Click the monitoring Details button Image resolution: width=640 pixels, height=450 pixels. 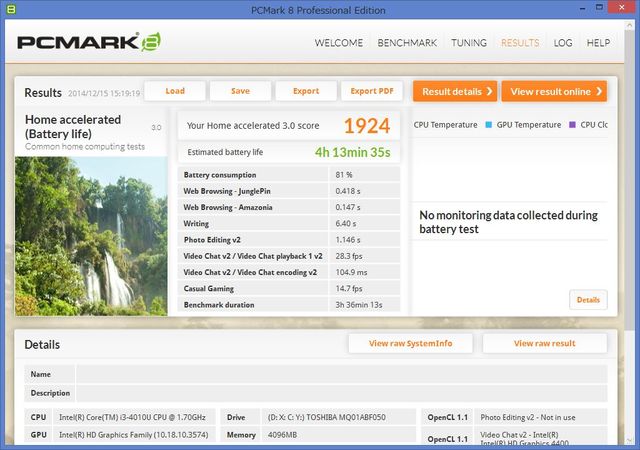pos(588,300)
